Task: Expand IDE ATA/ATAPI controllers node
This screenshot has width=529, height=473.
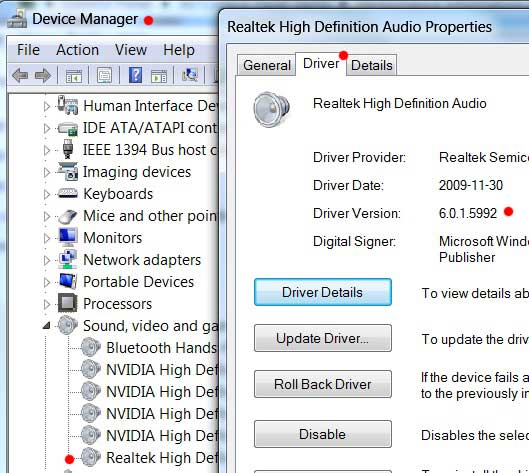Action: pyautogui.click(x=47, y=129)
